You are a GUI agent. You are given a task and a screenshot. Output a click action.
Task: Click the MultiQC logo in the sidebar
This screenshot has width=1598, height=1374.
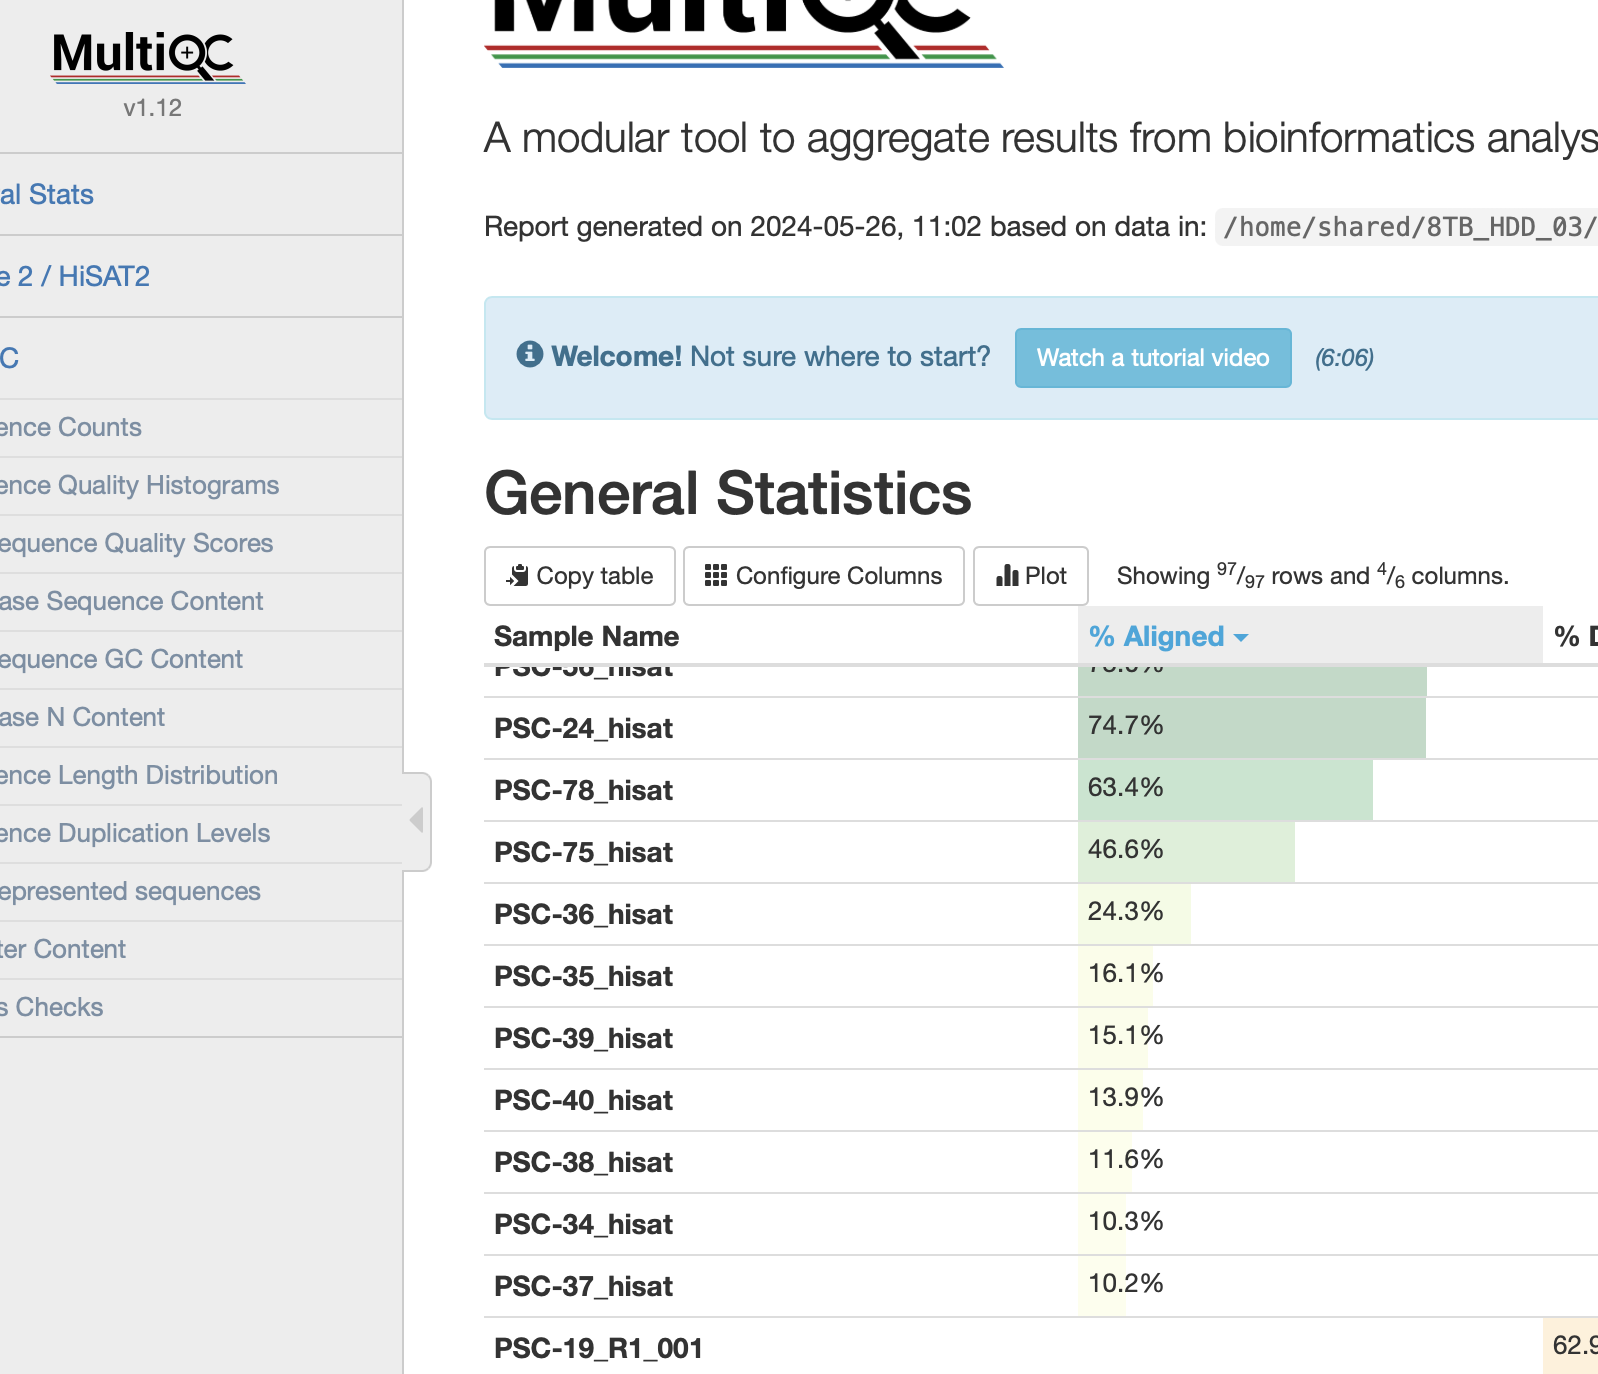click(148, 56)
